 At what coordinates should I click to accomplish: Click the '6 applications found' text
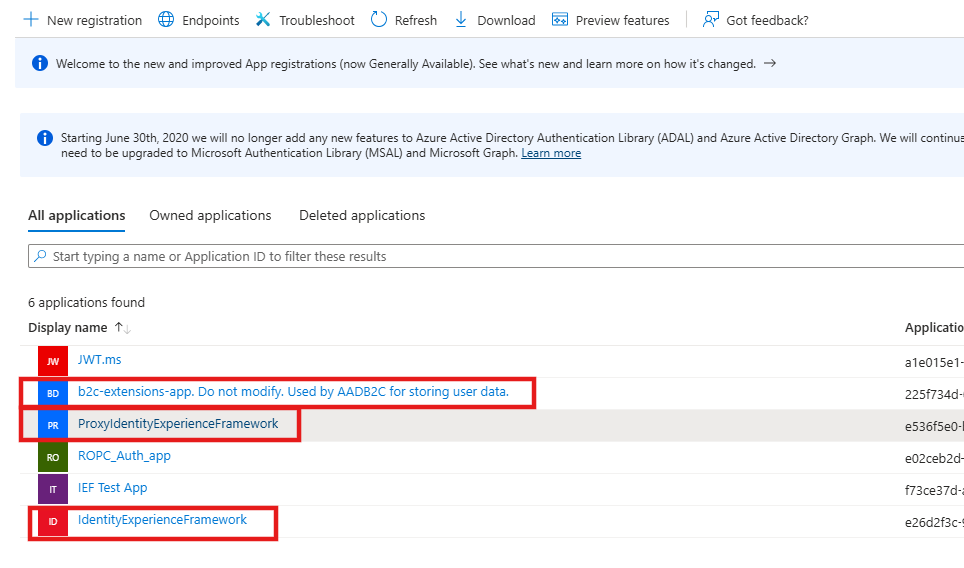87,302
